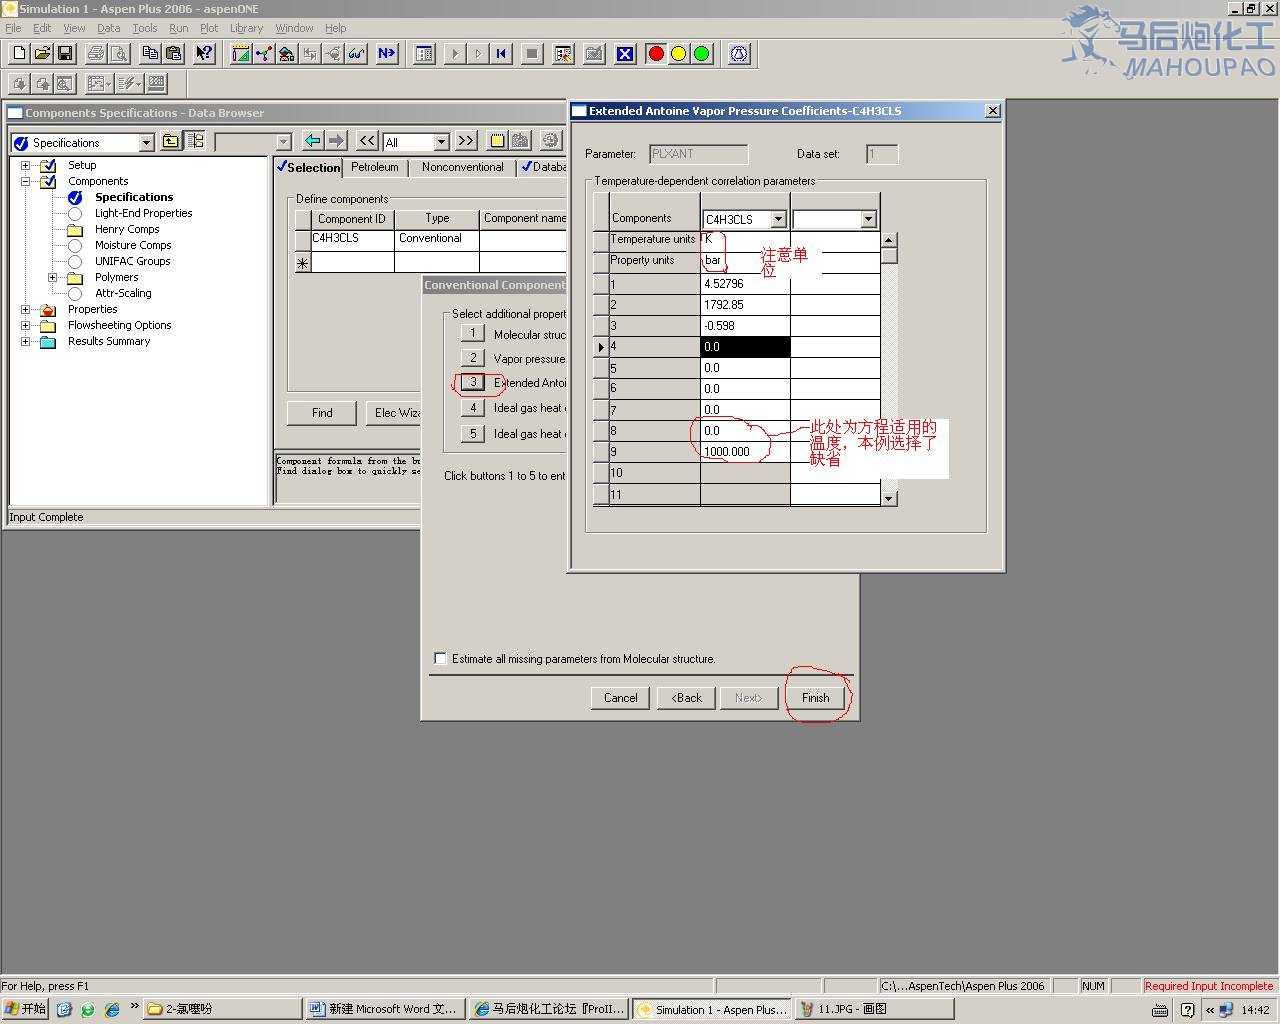The width and height of the screenshot is (1280, 1024).
Task: Click the Open file toolbar icon
Action: pos(41,53)
